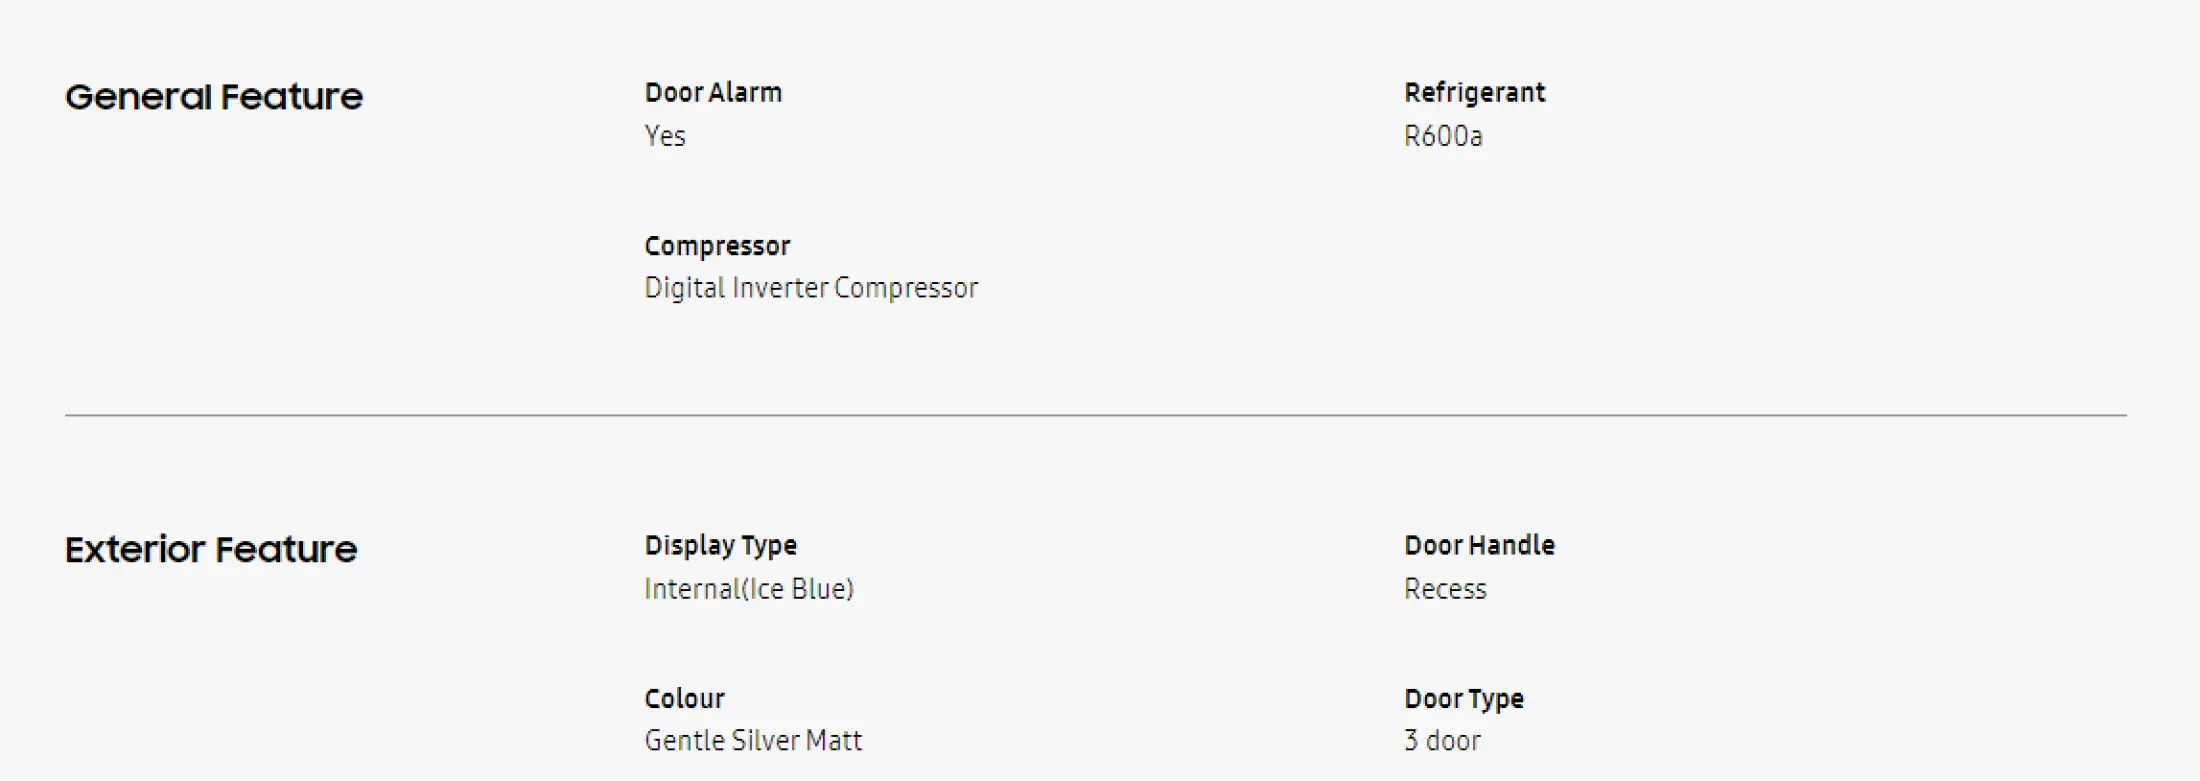The height and width of the screenshot is (781, 2200).
Task: Click the bold Compressor label
Action: (717, 246)
